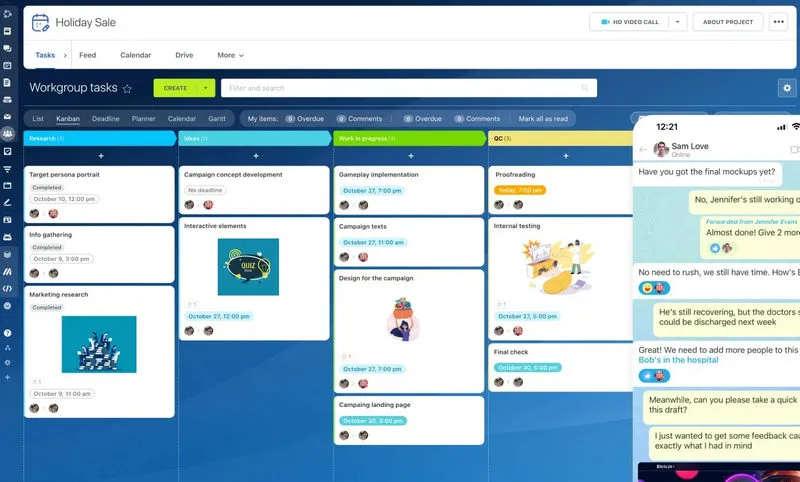Click the Filter and search field
800x482 pixels.
click(409, 88)
